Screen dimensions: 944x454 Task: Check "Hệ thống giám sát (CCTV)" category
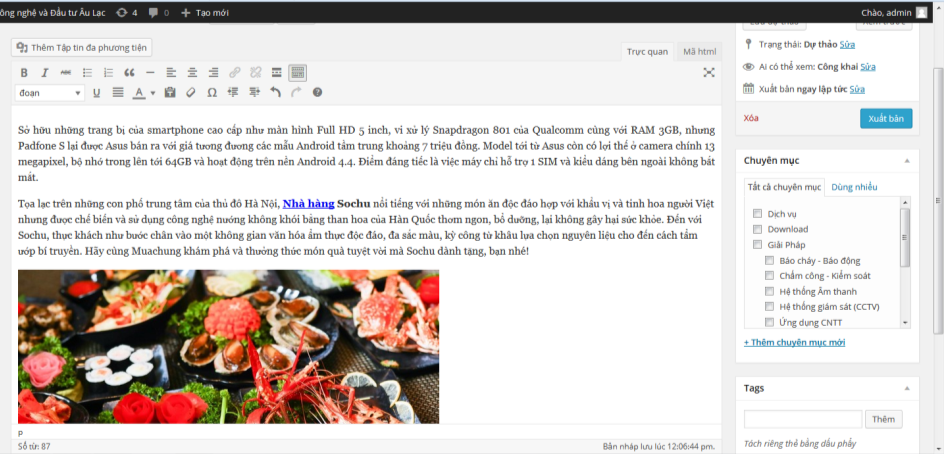click(x=769, y=307)
